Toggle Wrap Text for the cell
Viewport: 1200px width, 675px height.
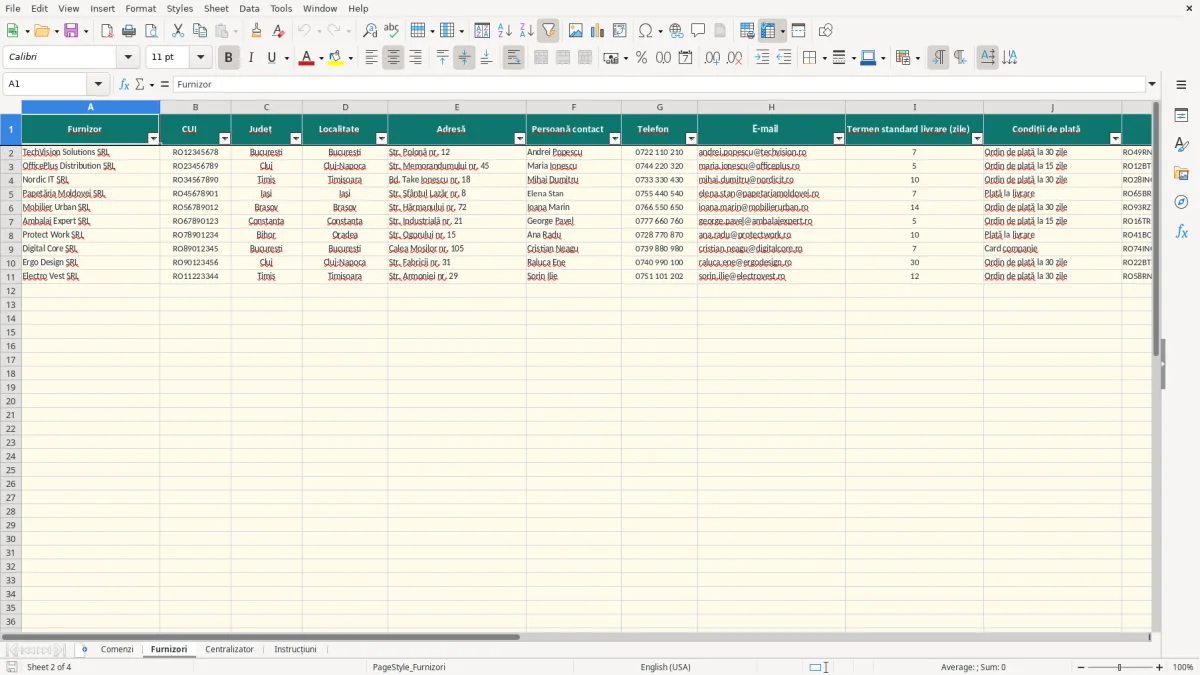click(x=513, y=58)
